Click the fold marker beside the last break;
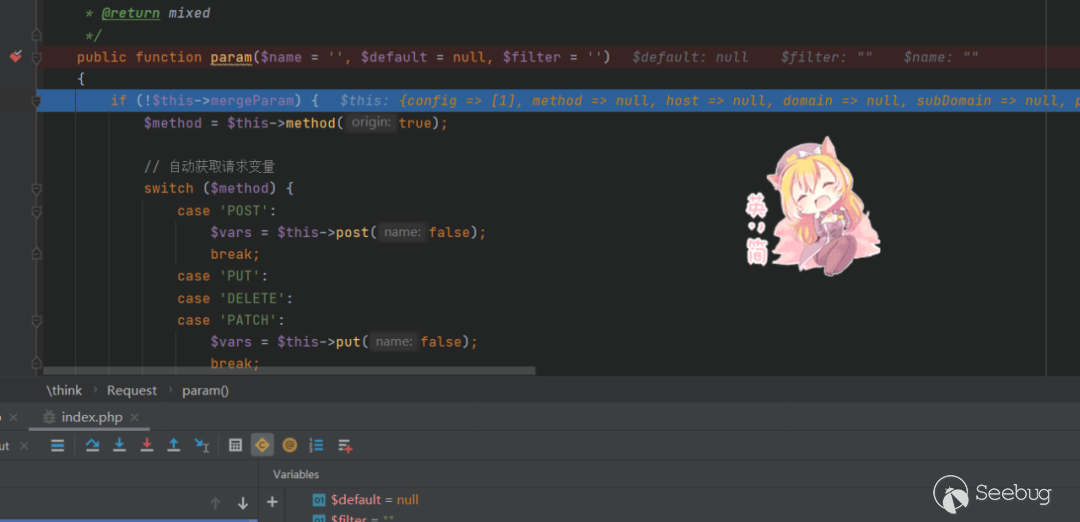The width and height of the screenshot is (1080, 522). [x=37, y=364]
